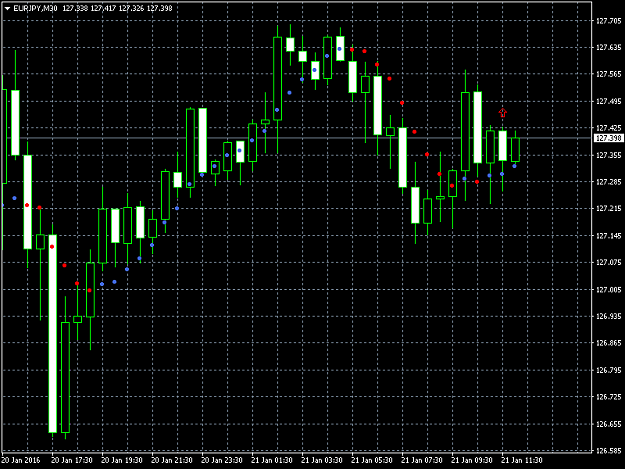Screen dimensions: 625x469
Task: Click the time label 21 Jan 07:30
Action: [x=422, y=460]
